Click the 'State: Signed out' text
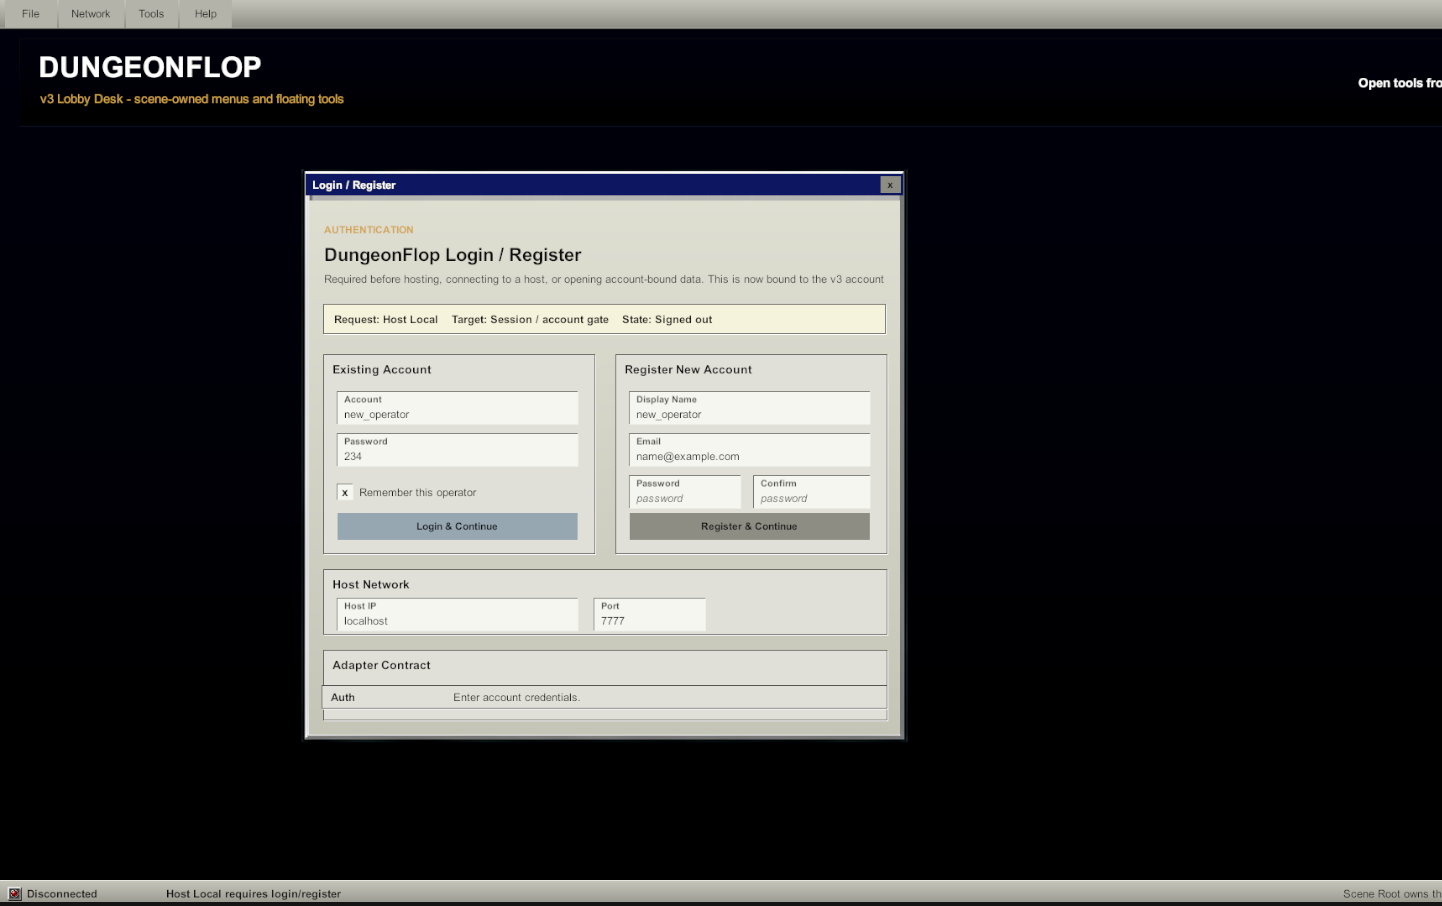 click(x=667, y=320)
